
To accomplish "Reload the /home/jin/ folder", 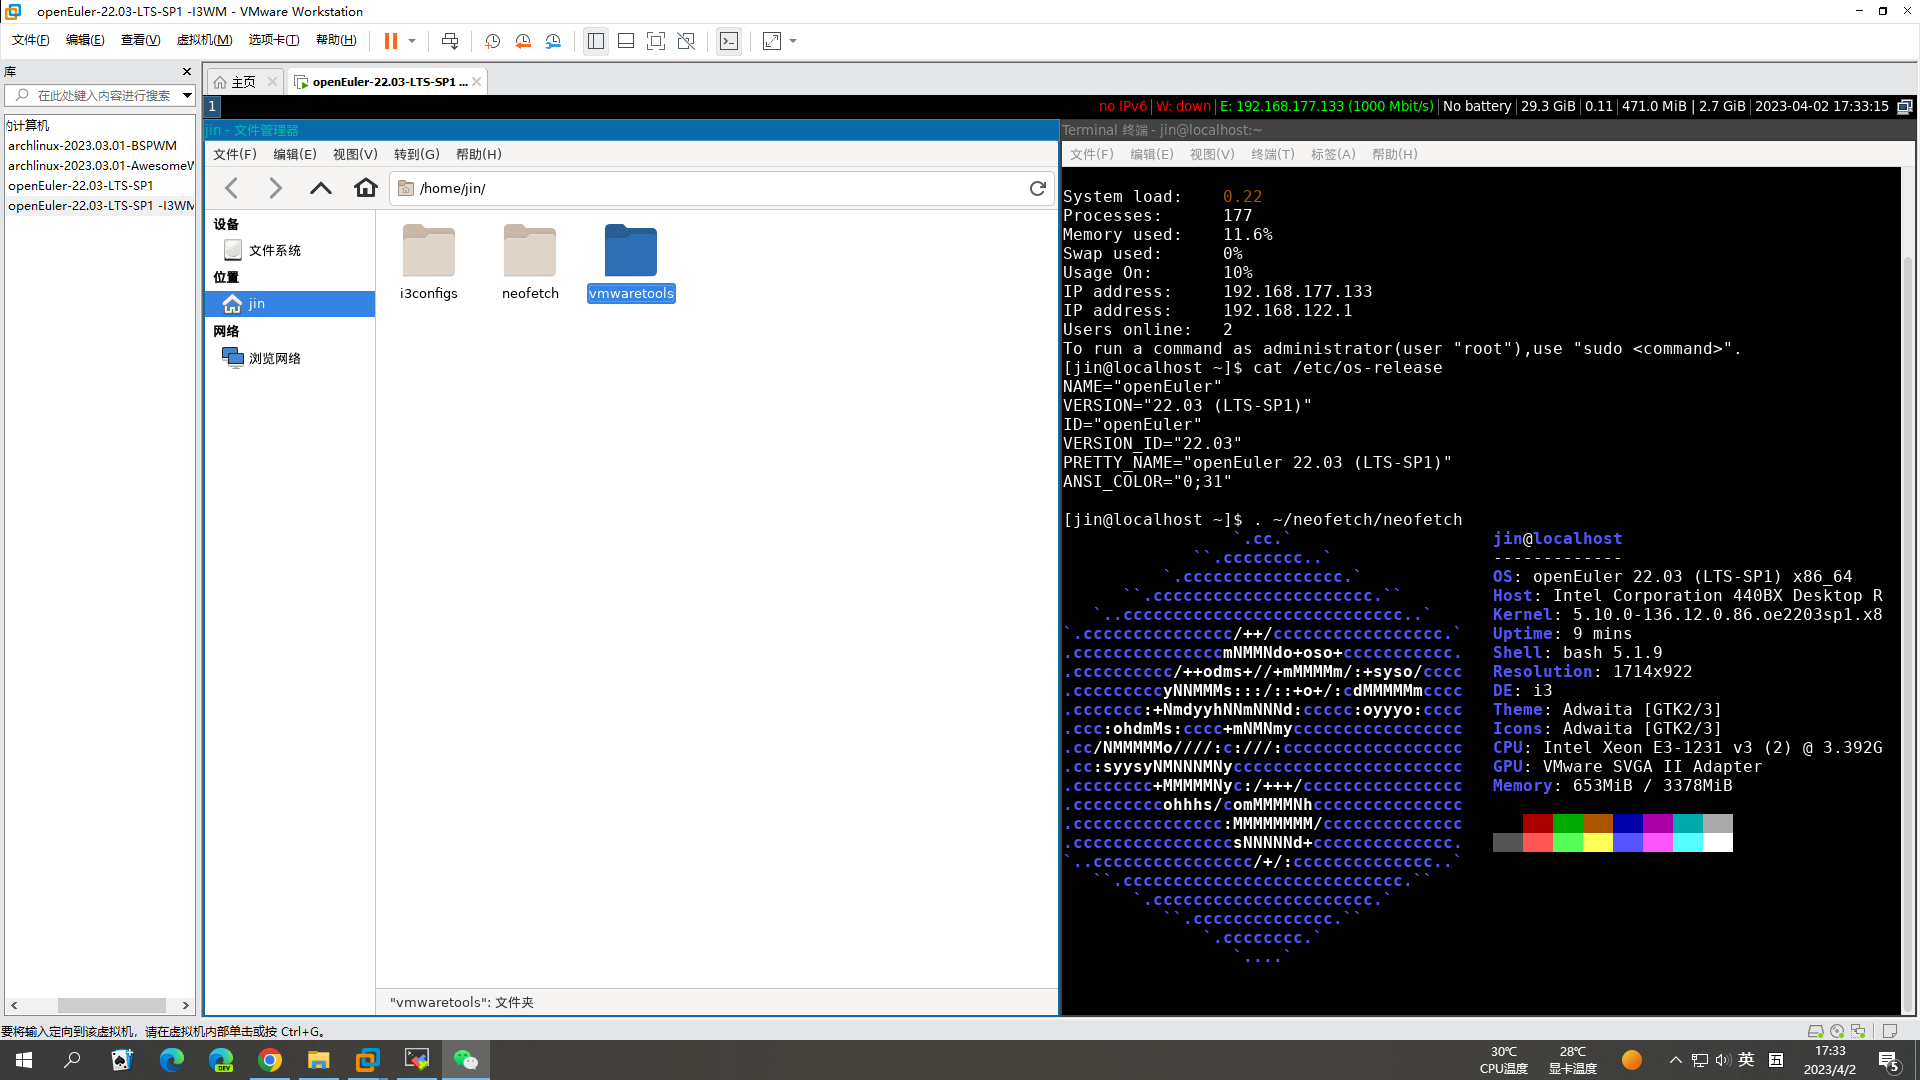I will (1037, 188).
